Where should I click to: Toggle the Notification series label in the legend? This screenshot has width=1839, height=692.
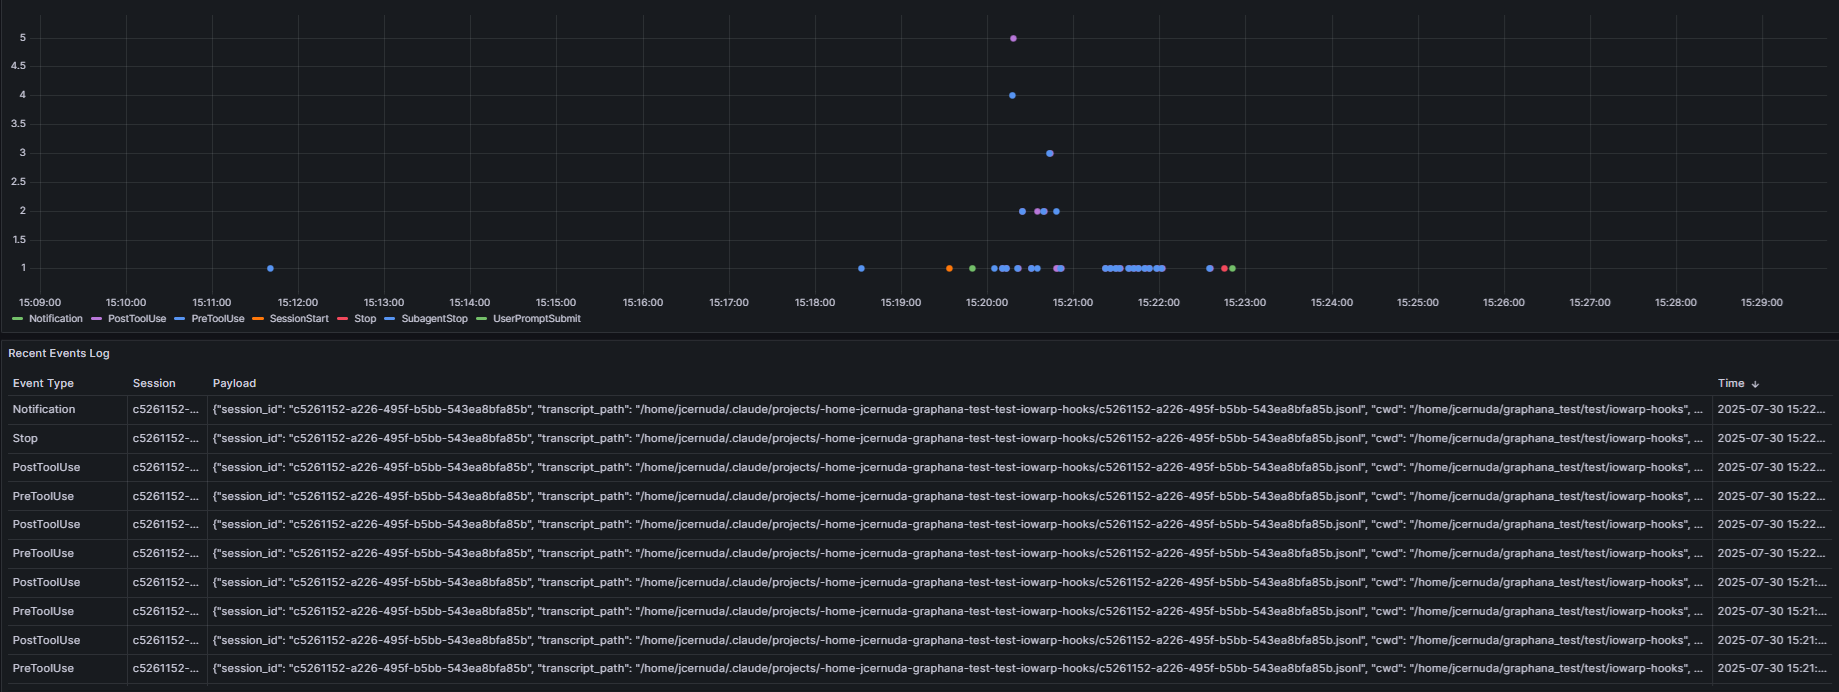[55, 319]
